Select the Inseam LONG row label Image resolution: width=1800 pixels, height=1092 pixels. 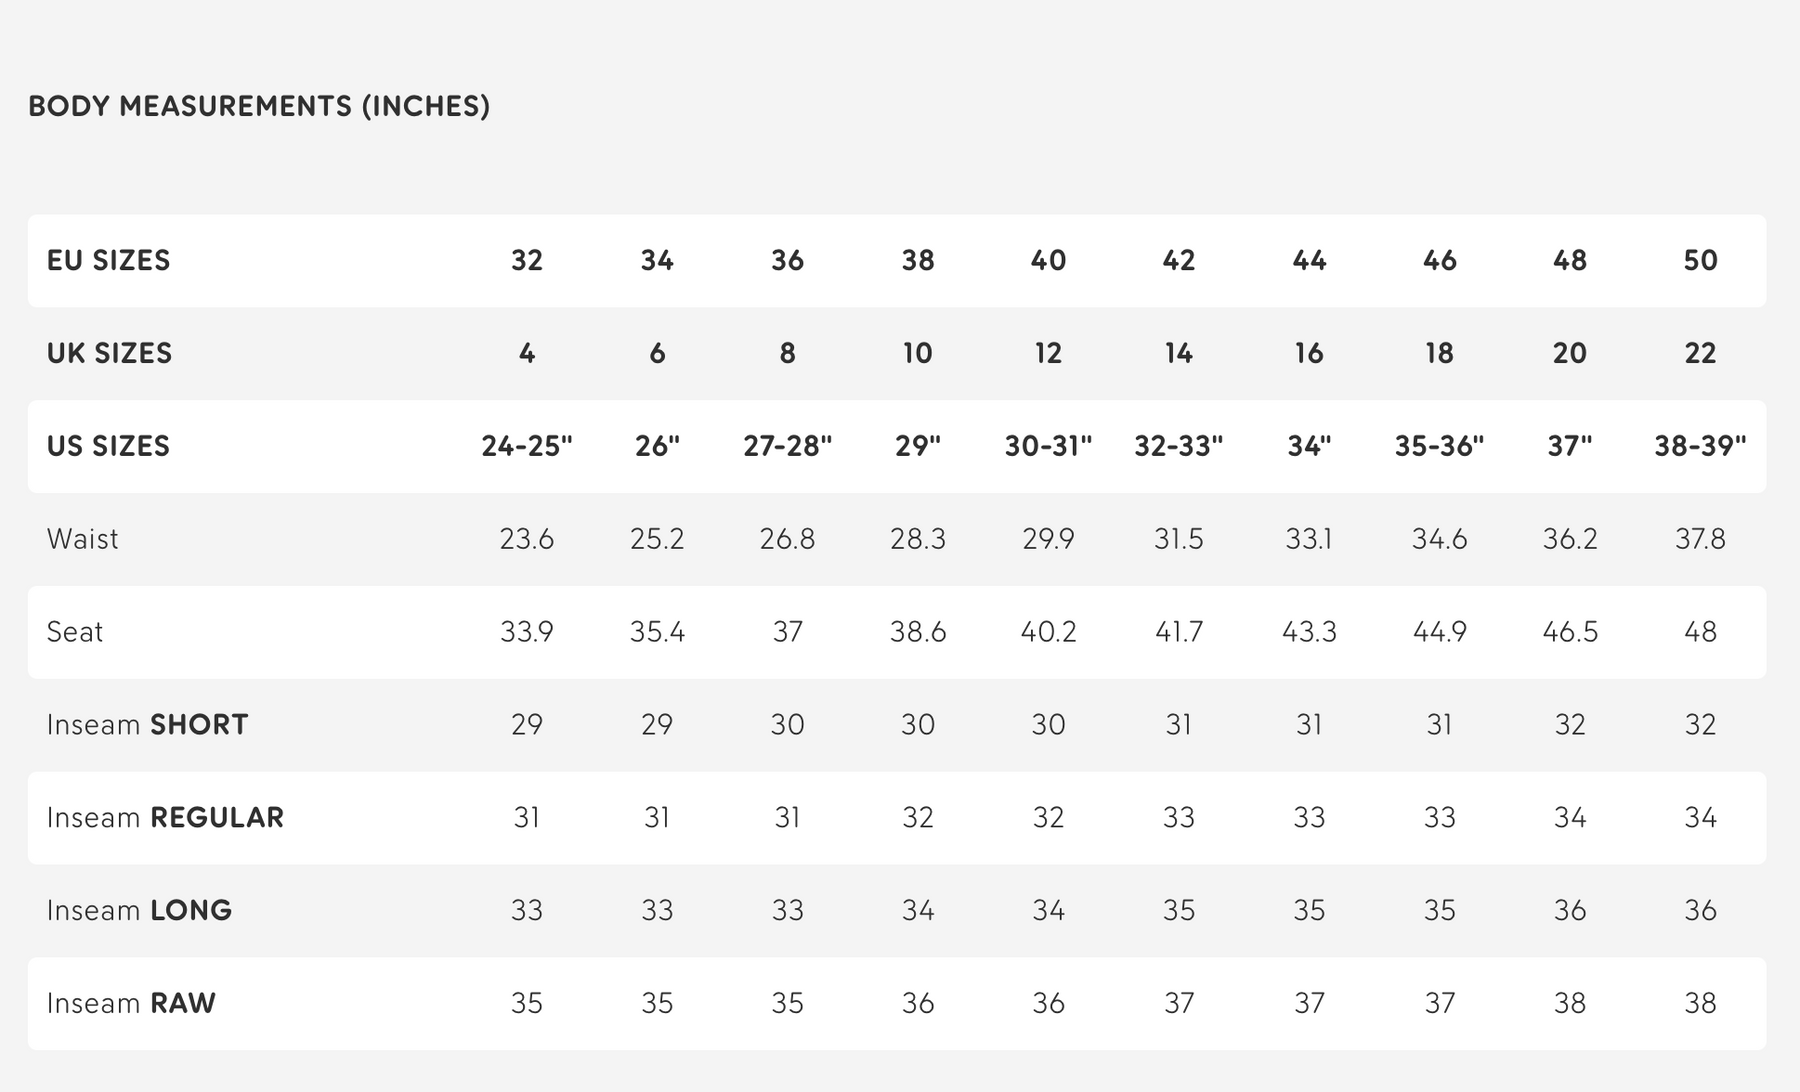(x=139, y=911)
